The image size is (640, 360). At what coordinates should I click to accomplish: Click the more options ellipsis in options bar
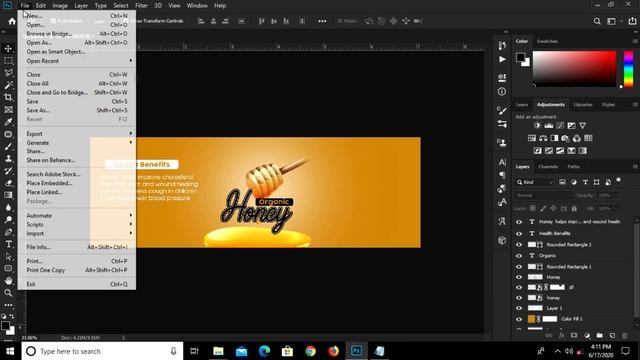(x=322, y=21)
